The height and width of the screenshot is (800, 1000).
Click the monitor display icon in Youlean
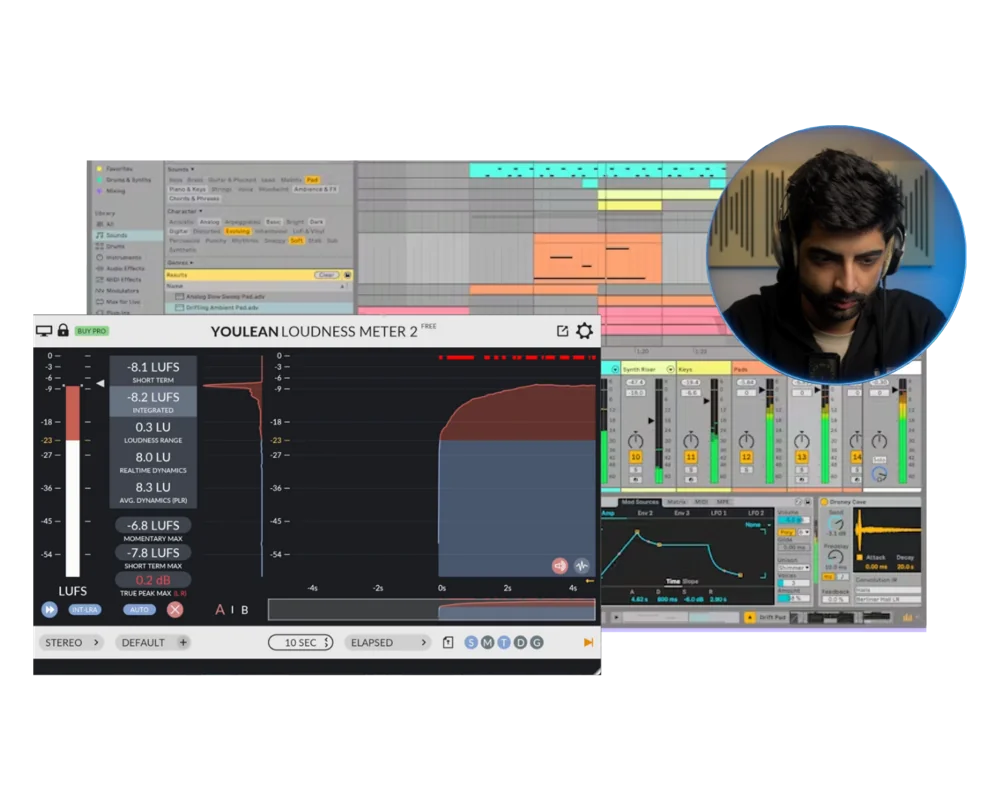44,330
